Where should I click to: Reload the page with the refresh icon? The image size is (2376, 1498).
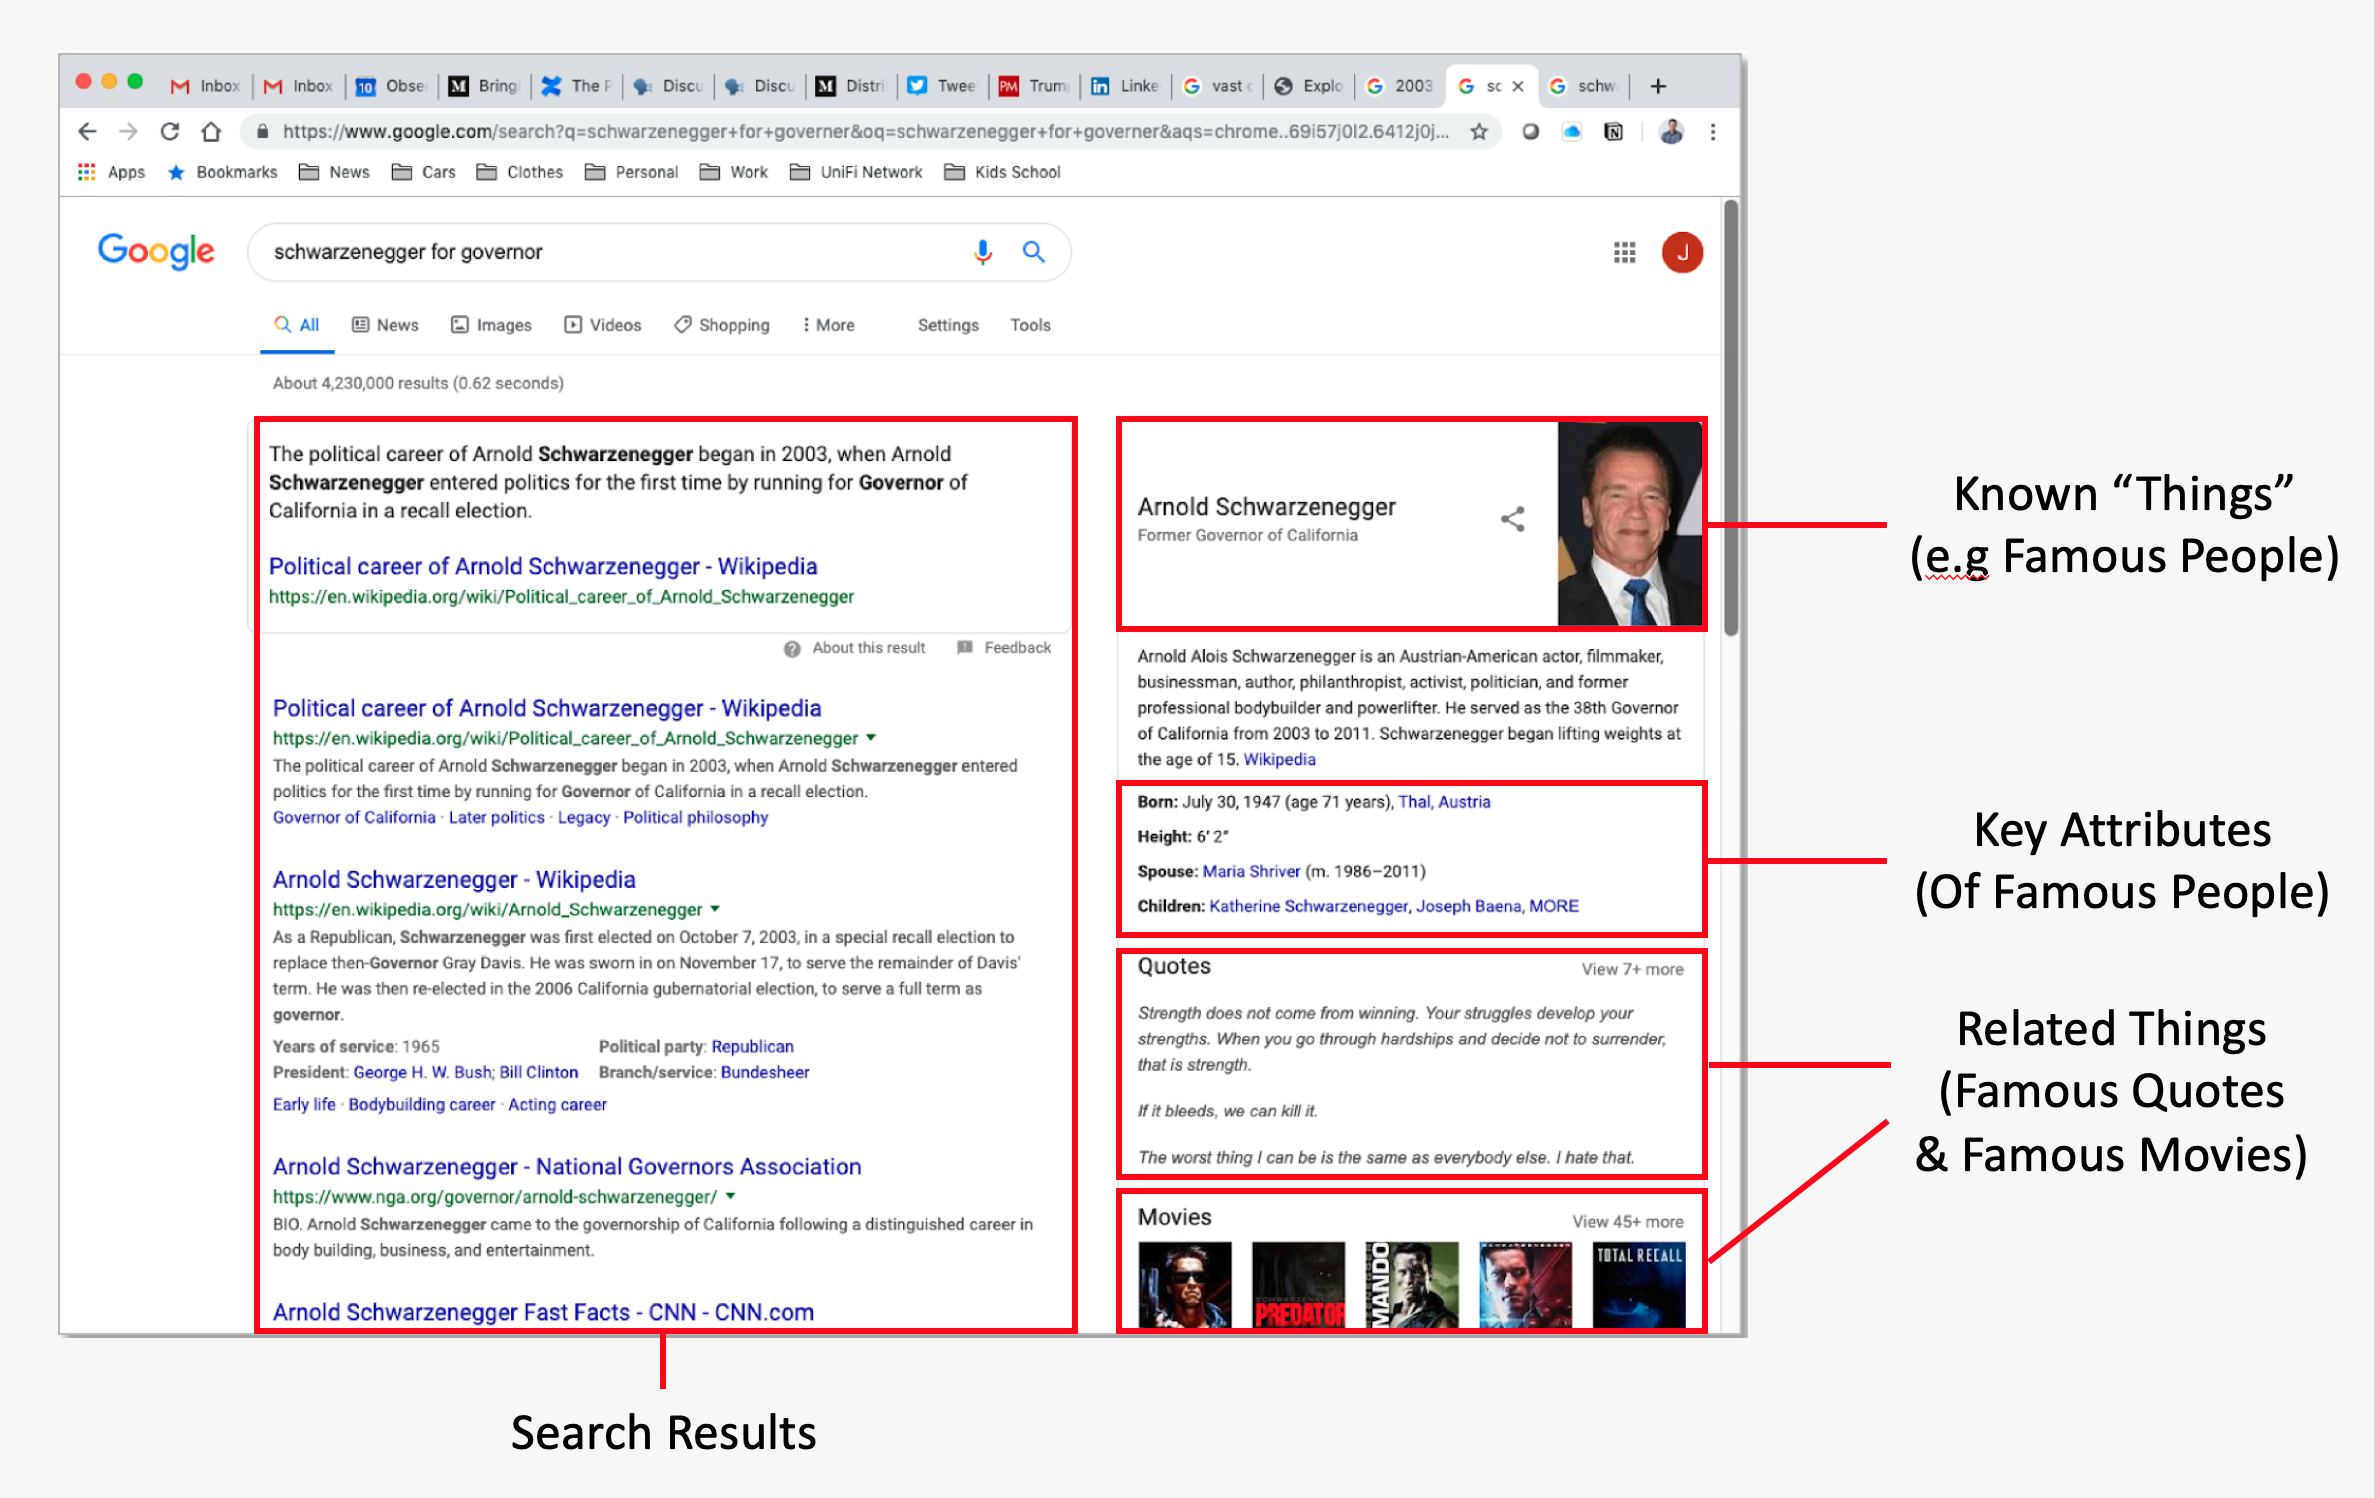[x=170, y=131]
